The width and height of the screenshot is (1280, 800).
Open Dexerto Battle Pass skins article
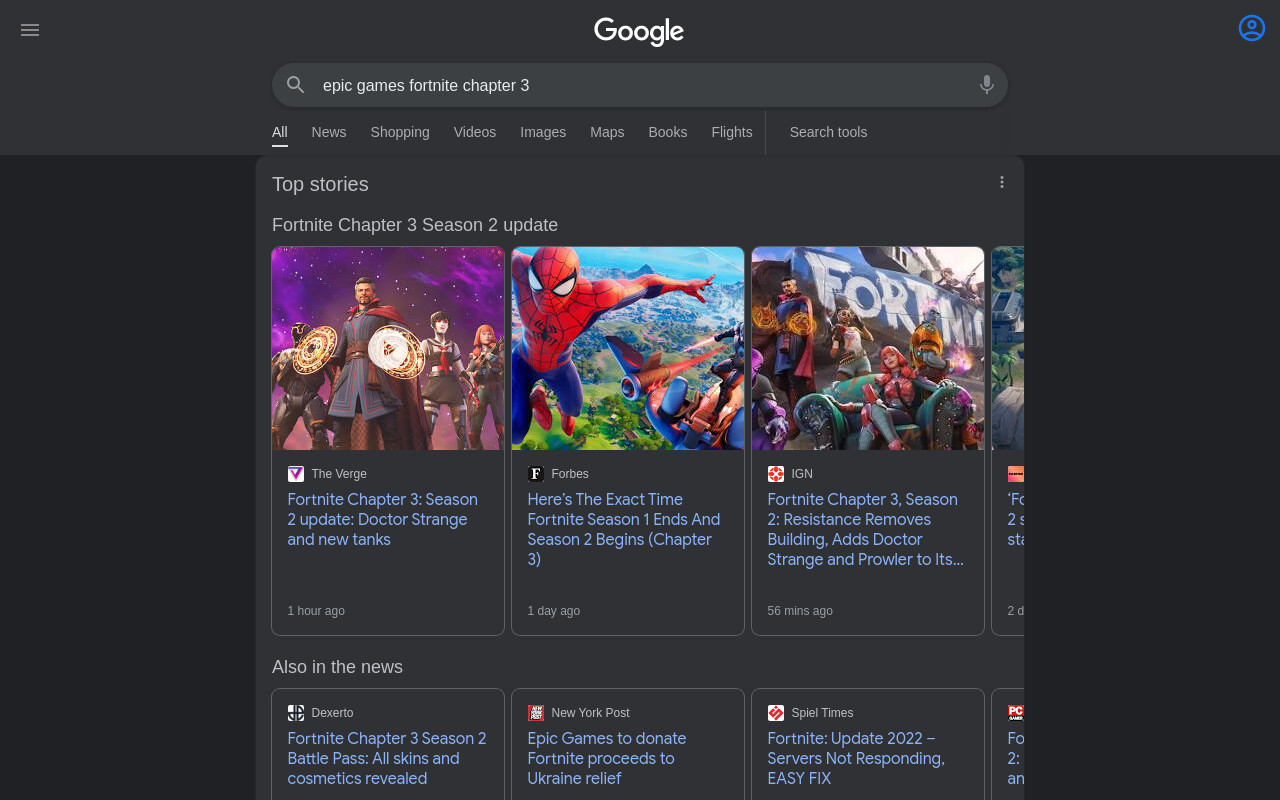[x=387, y=759]
